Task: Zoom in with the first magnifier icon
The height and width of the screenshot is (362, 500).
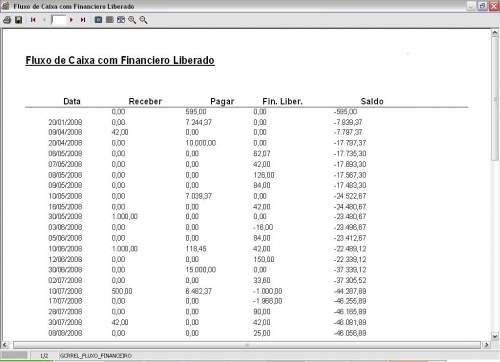Action: click(x=132, y=20)
